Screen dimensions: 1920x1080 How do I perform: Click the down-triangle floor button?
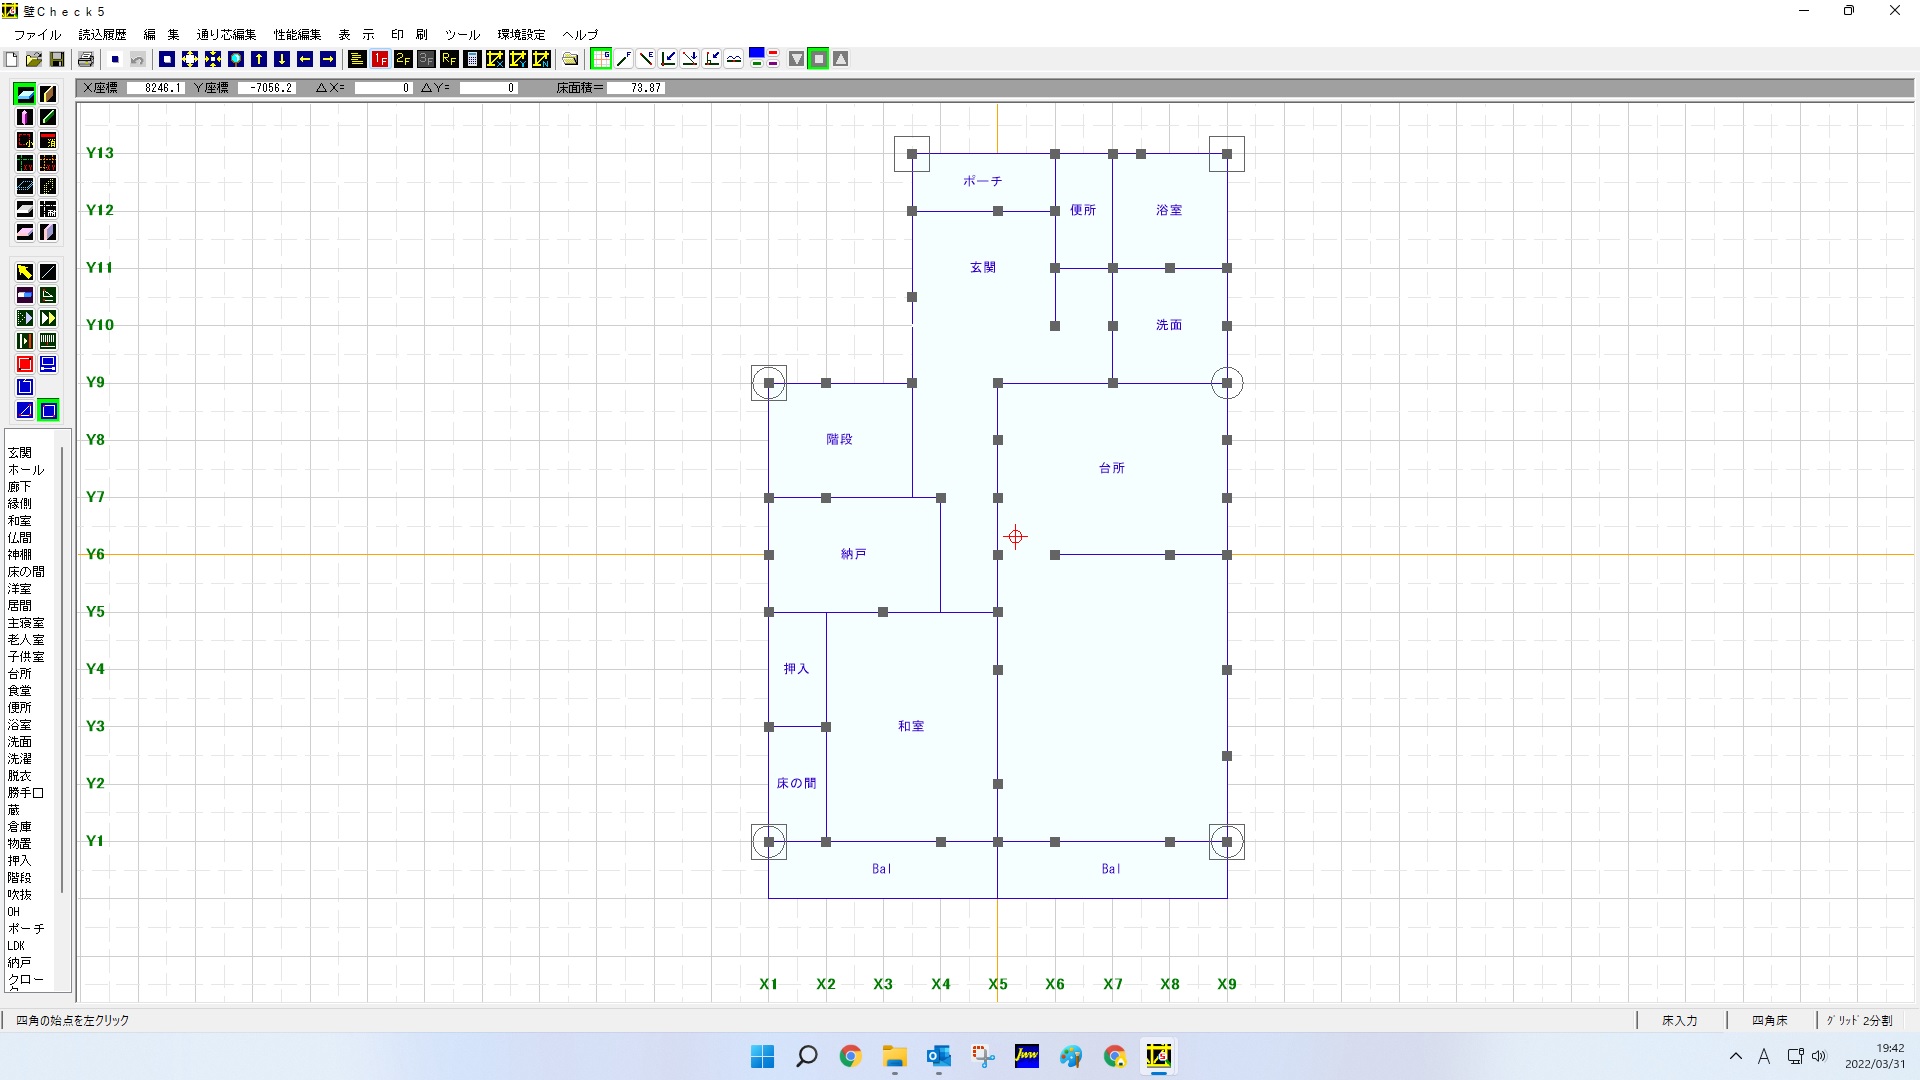pos(796,59)
